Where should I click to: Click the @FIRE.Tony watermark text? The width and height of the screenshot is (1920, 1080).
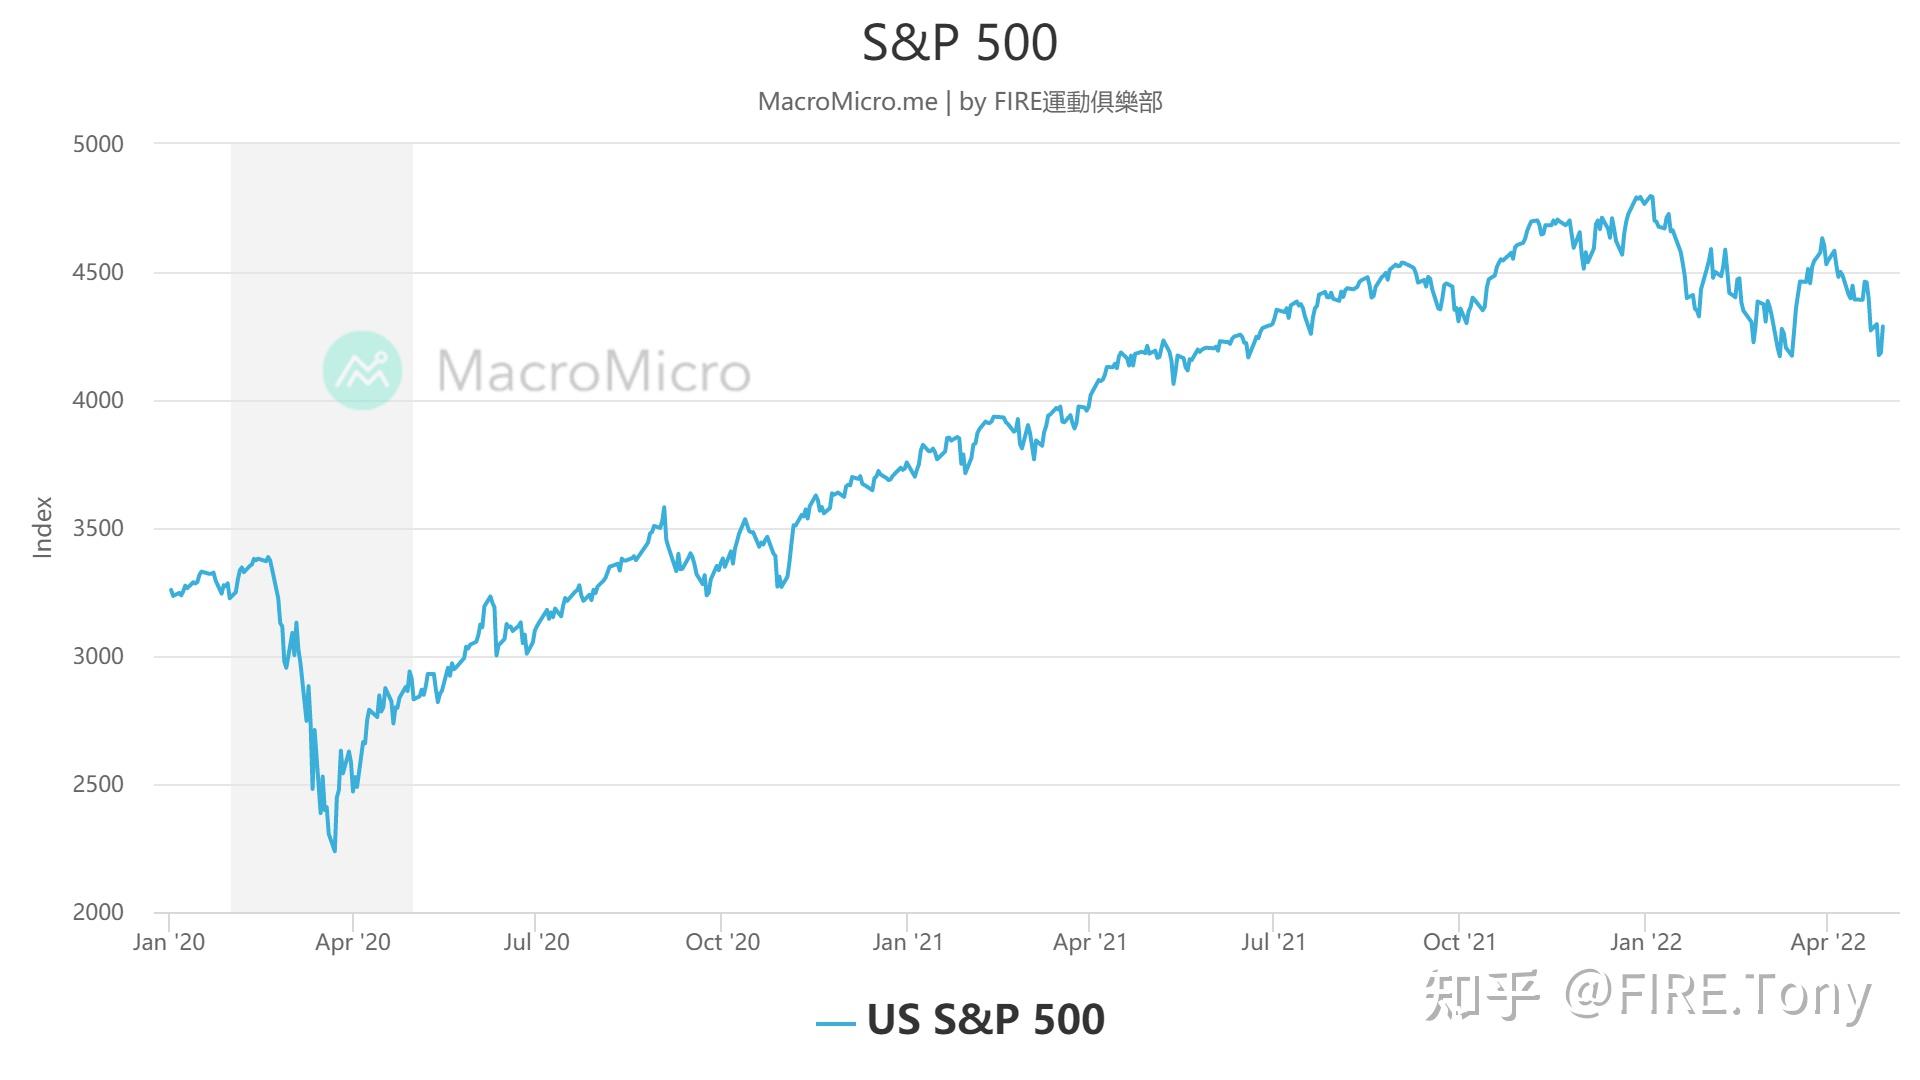(1717, 995)
